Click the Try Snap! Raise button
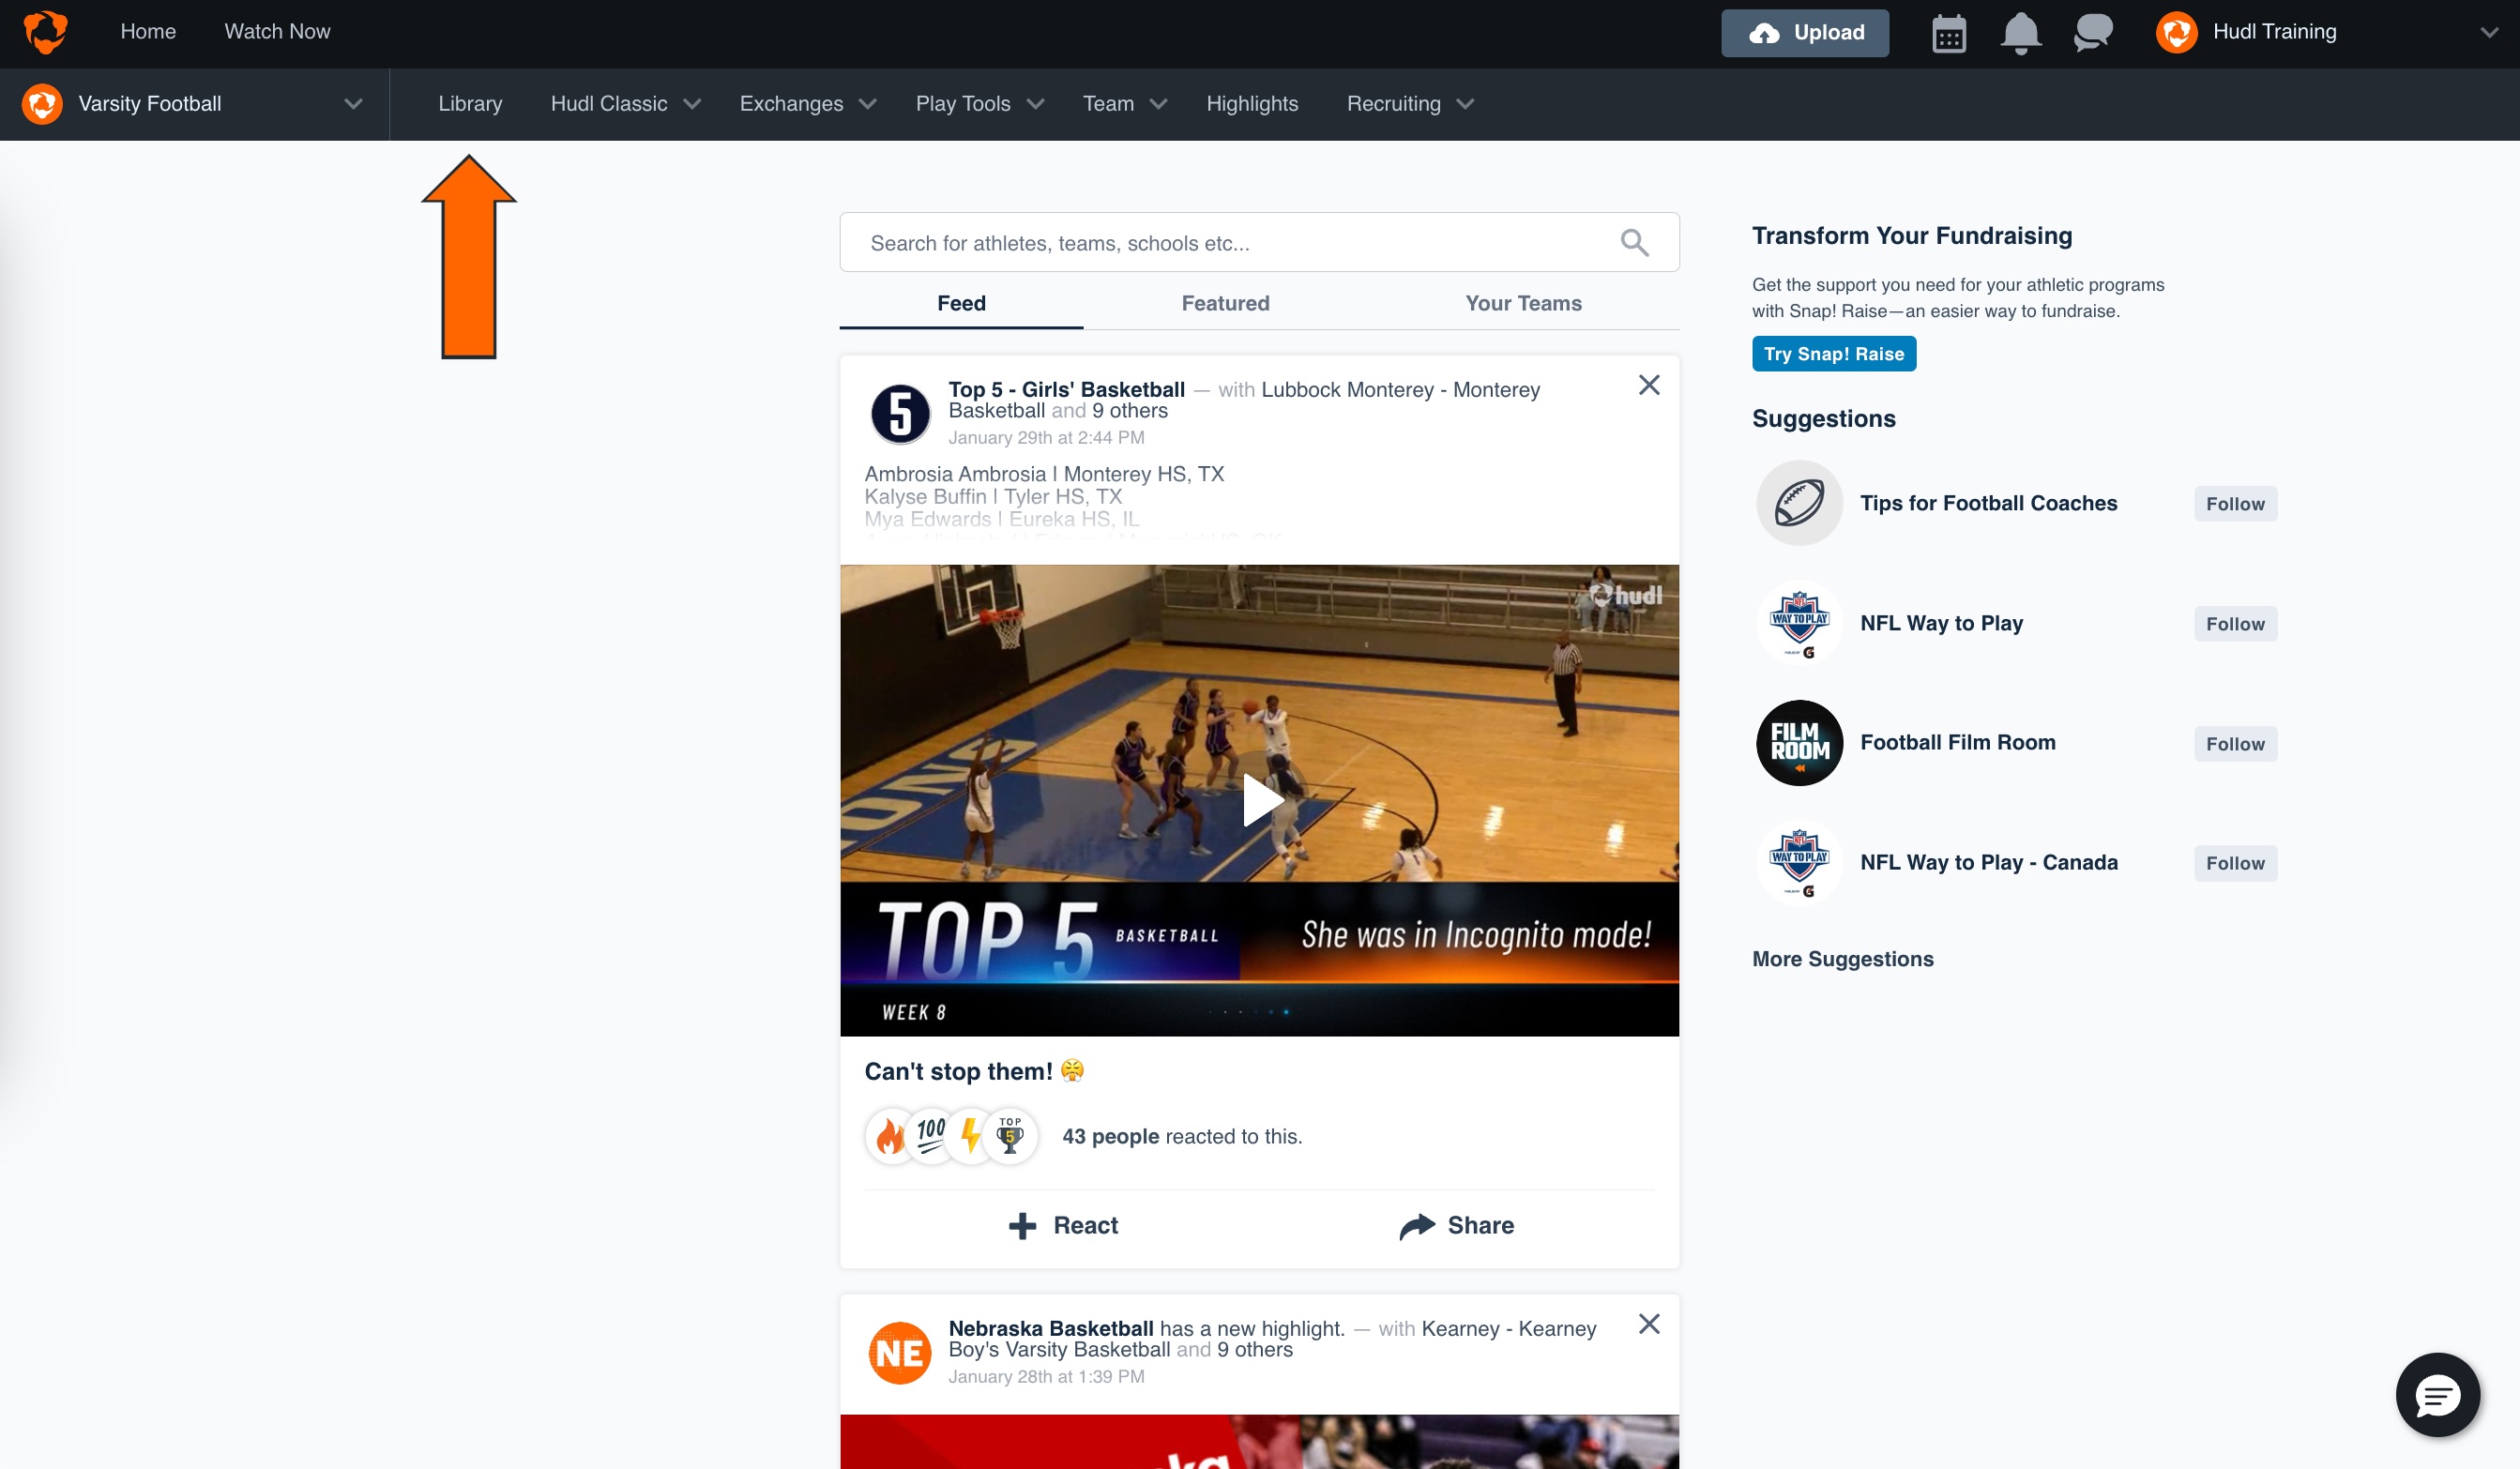 [x=1833, y=353]
